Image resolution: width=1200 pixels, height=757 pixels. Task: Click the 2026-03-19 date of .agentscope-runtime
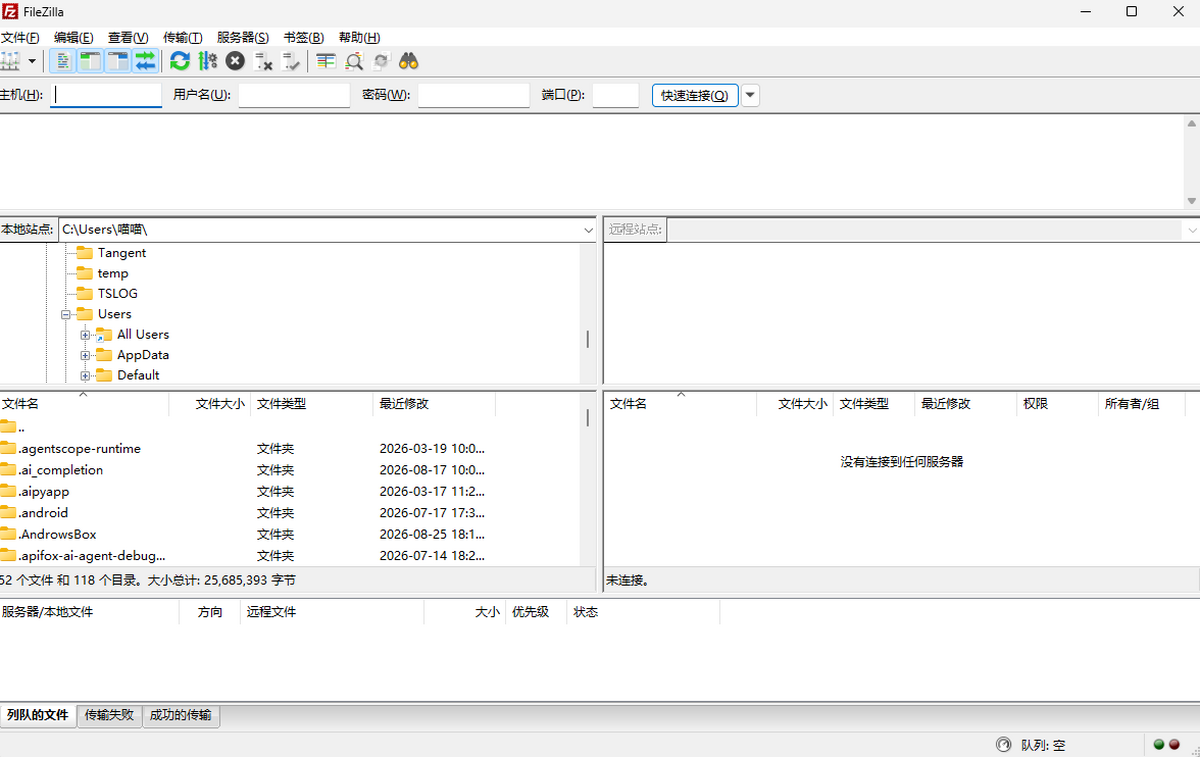(x=432, y=449)
